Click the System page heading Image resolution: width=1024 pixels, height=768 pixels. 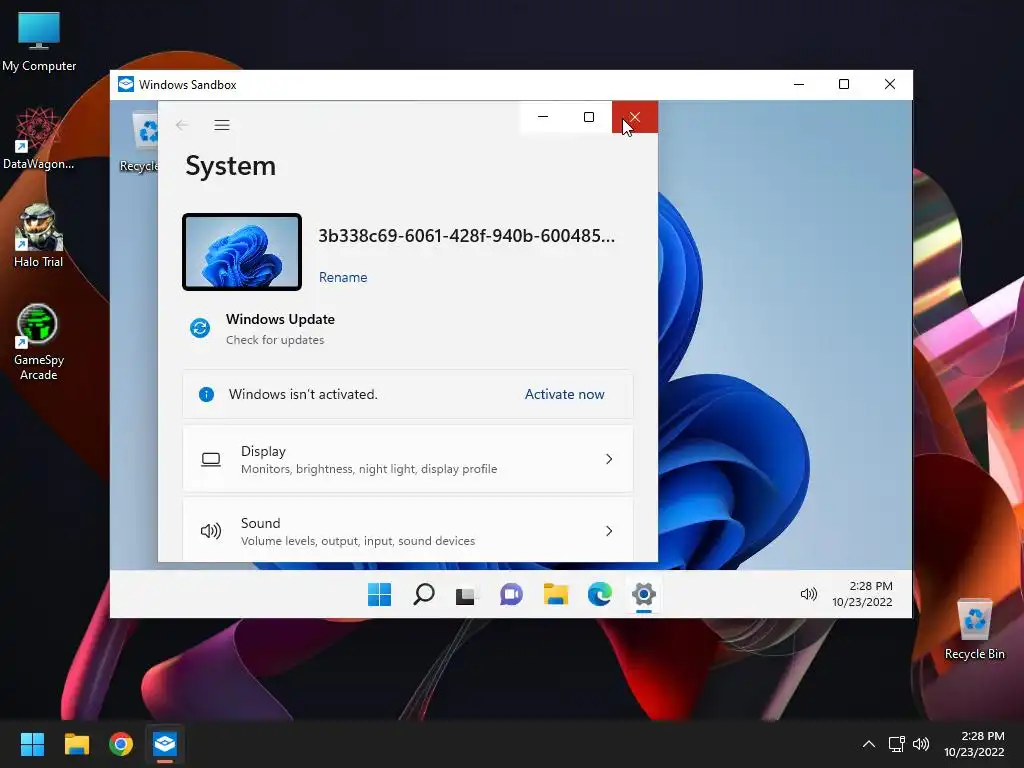231,166
